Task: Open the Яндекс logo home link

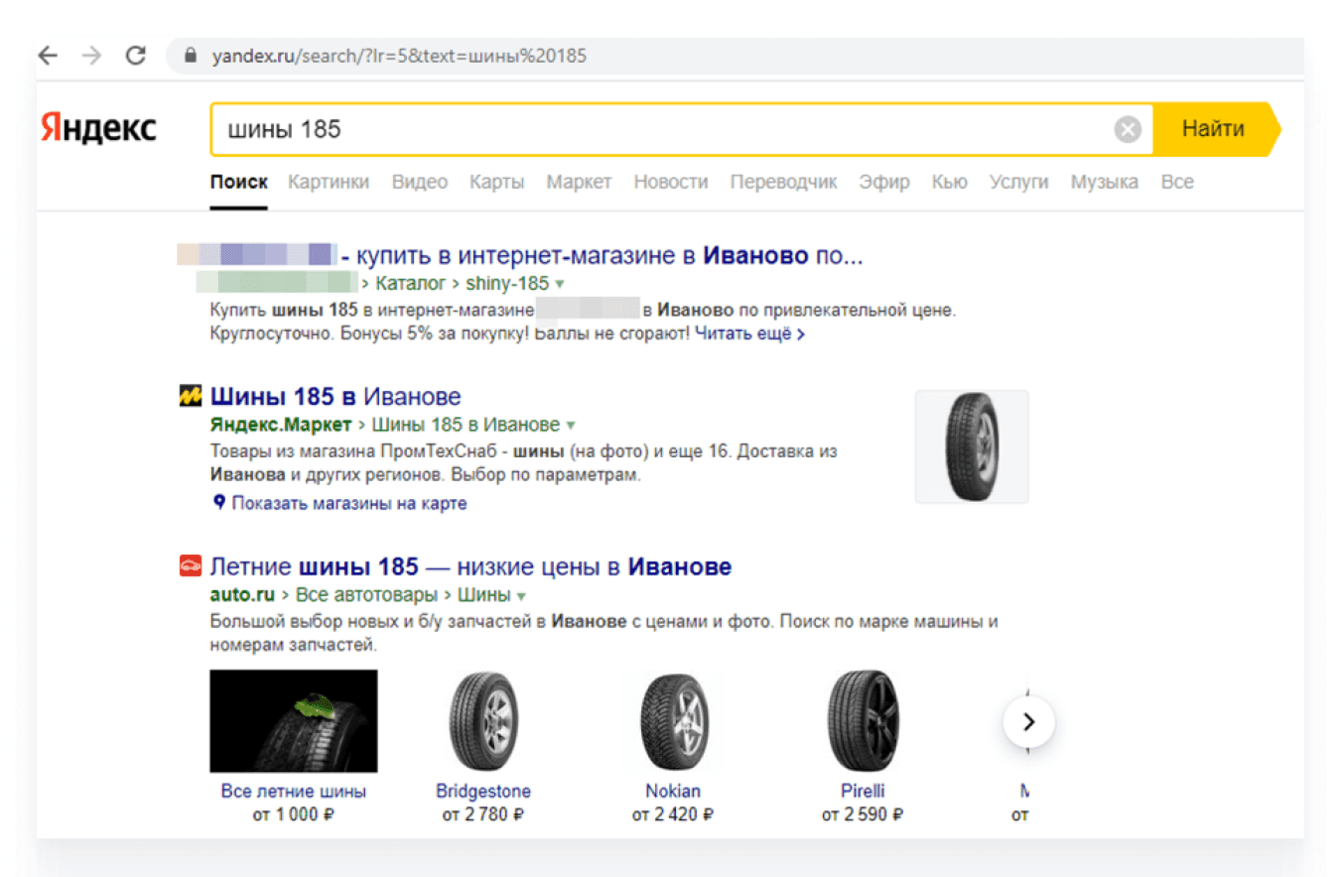Action: 99,129
